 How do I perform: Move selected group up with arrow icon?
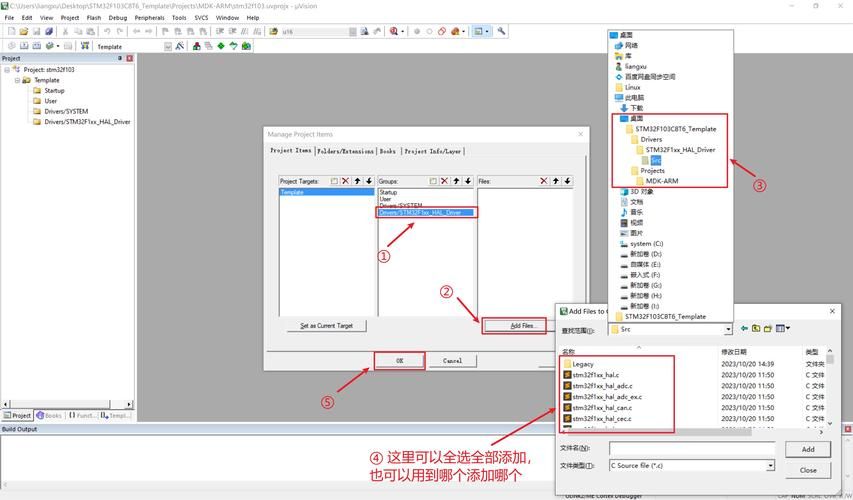456,181
